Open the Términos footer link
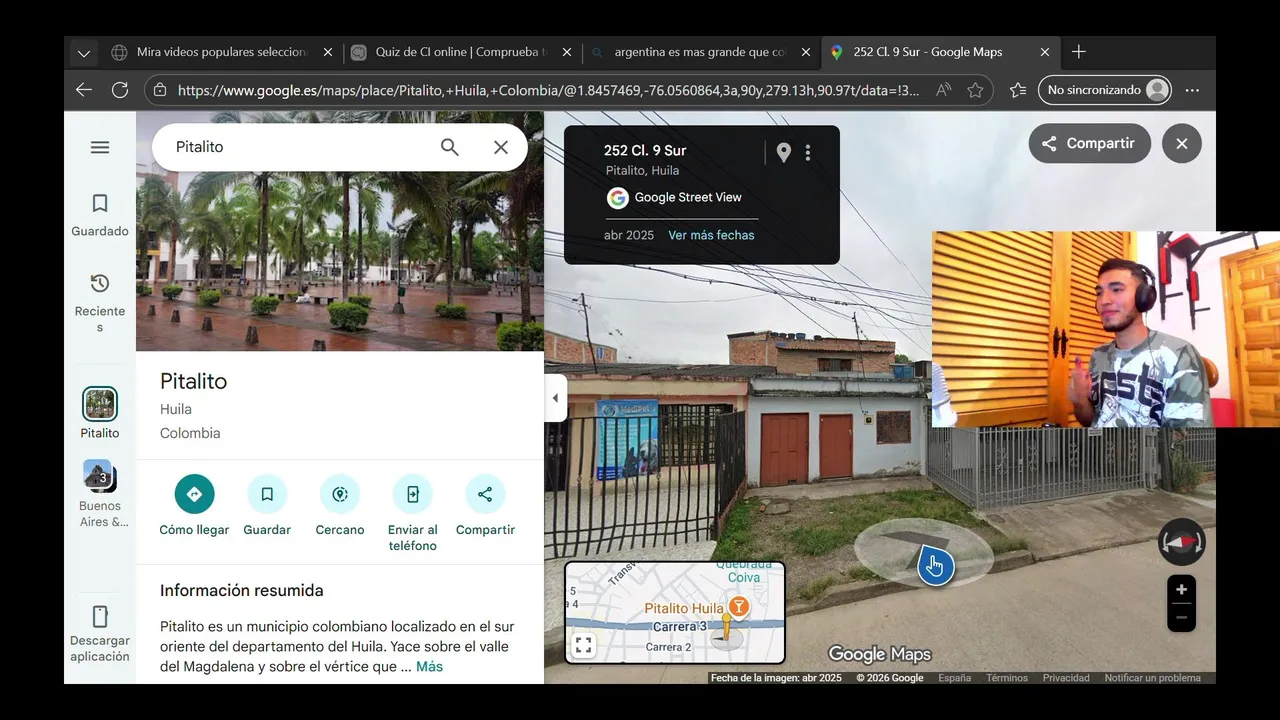Screen dimensions: 1280x720 tap(1007, 678)
